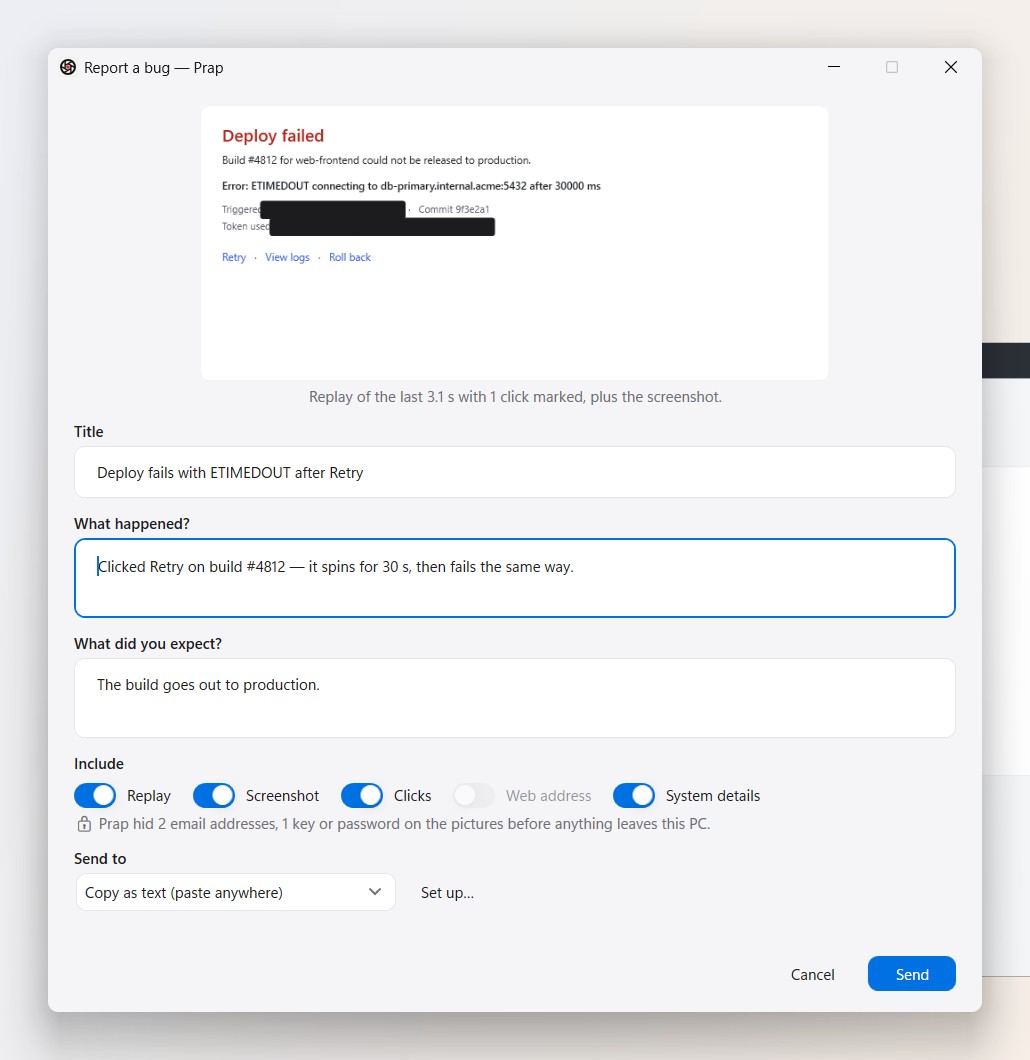Screen dimensions: 1030x1060
Task: Click the chevron on Copy as text combo
Action: click(375, 892)
